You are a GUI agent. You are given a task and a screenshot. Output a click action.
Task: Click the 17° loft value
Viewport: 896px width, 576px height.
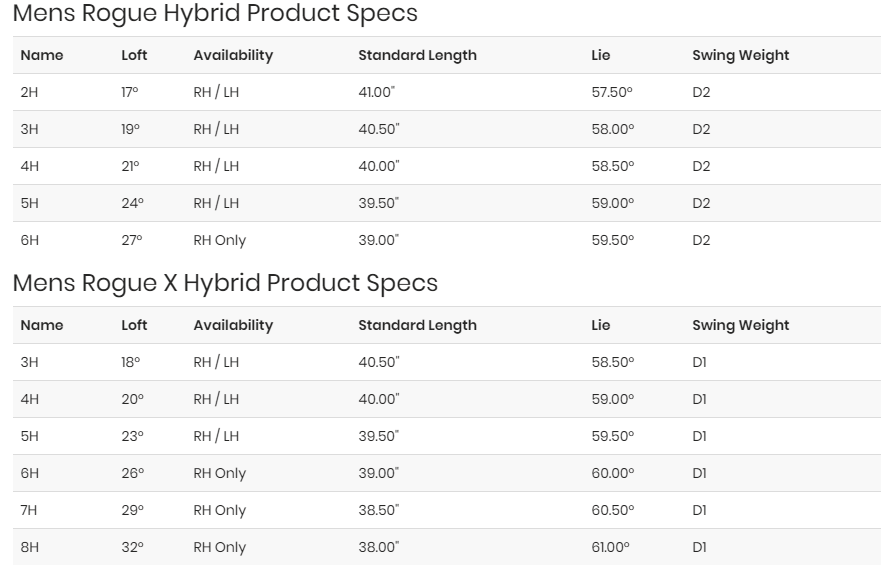click(x=130, y=92)
